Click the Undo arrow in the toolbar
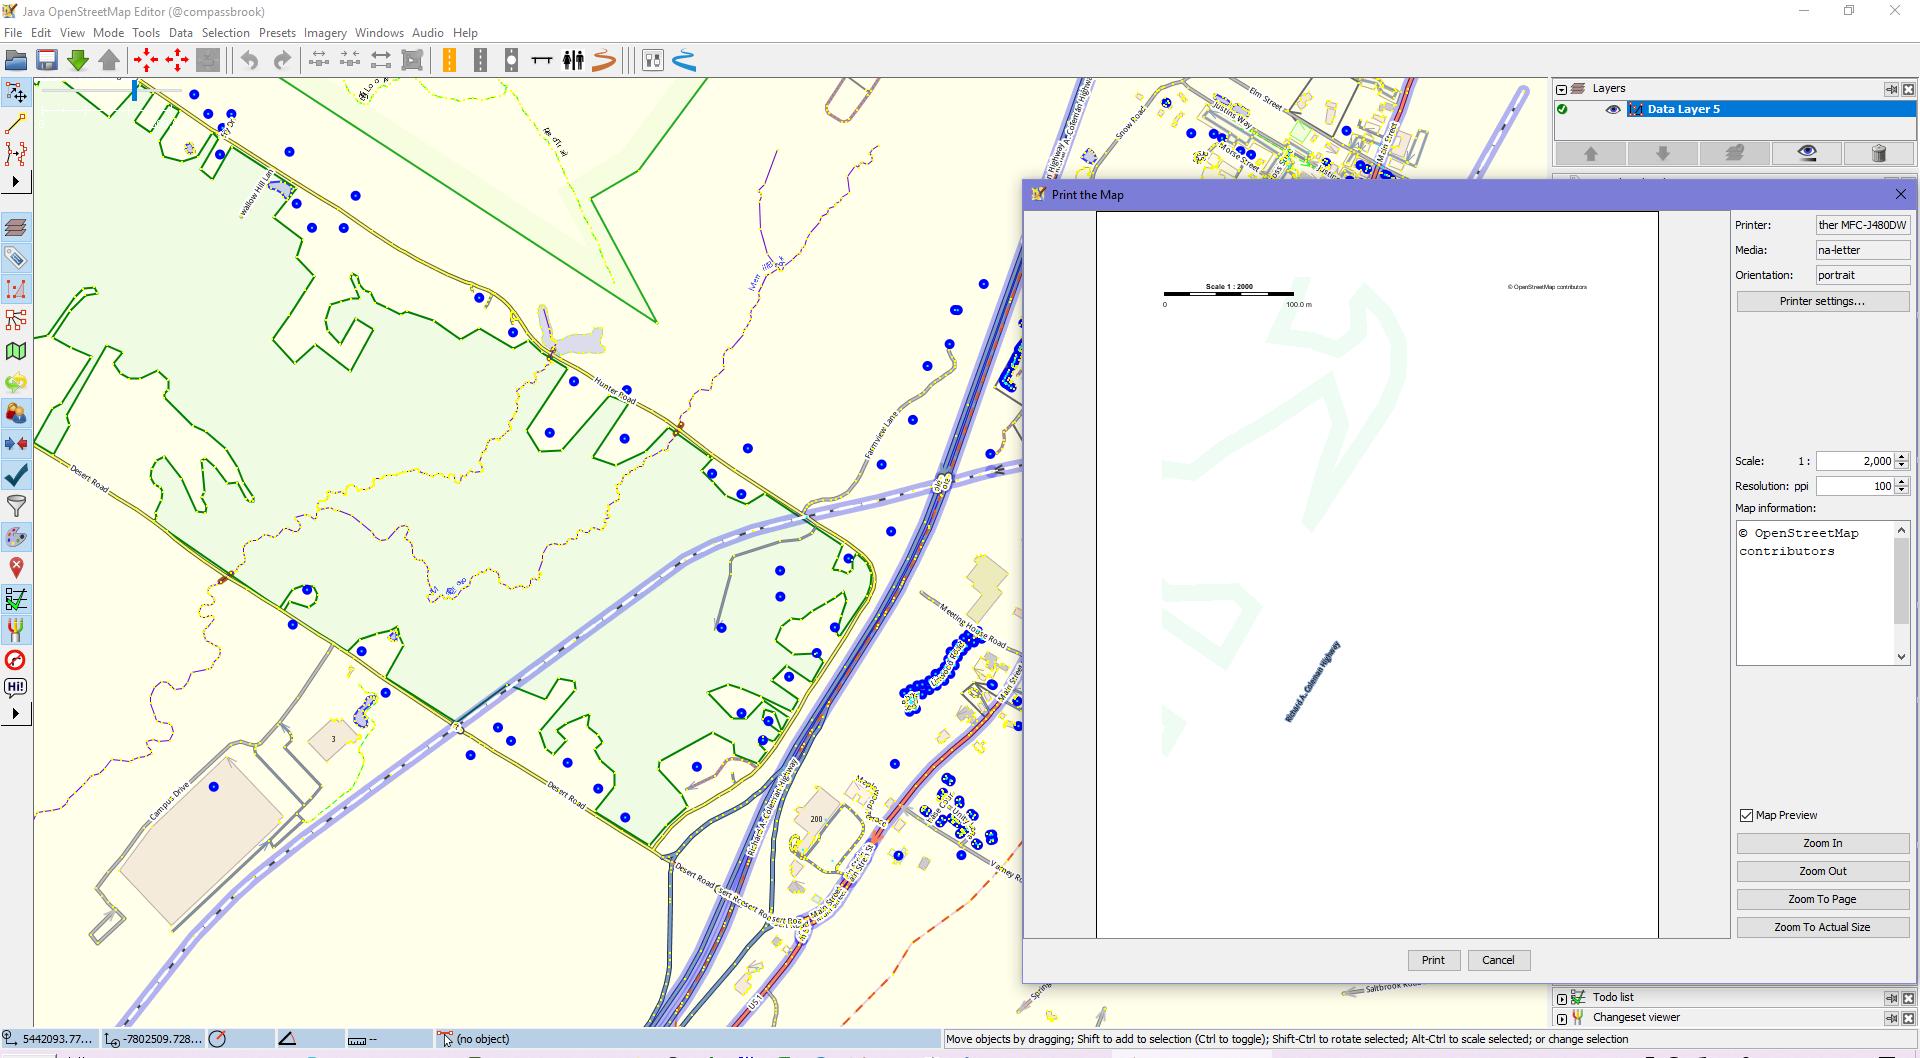 (249, 61)
